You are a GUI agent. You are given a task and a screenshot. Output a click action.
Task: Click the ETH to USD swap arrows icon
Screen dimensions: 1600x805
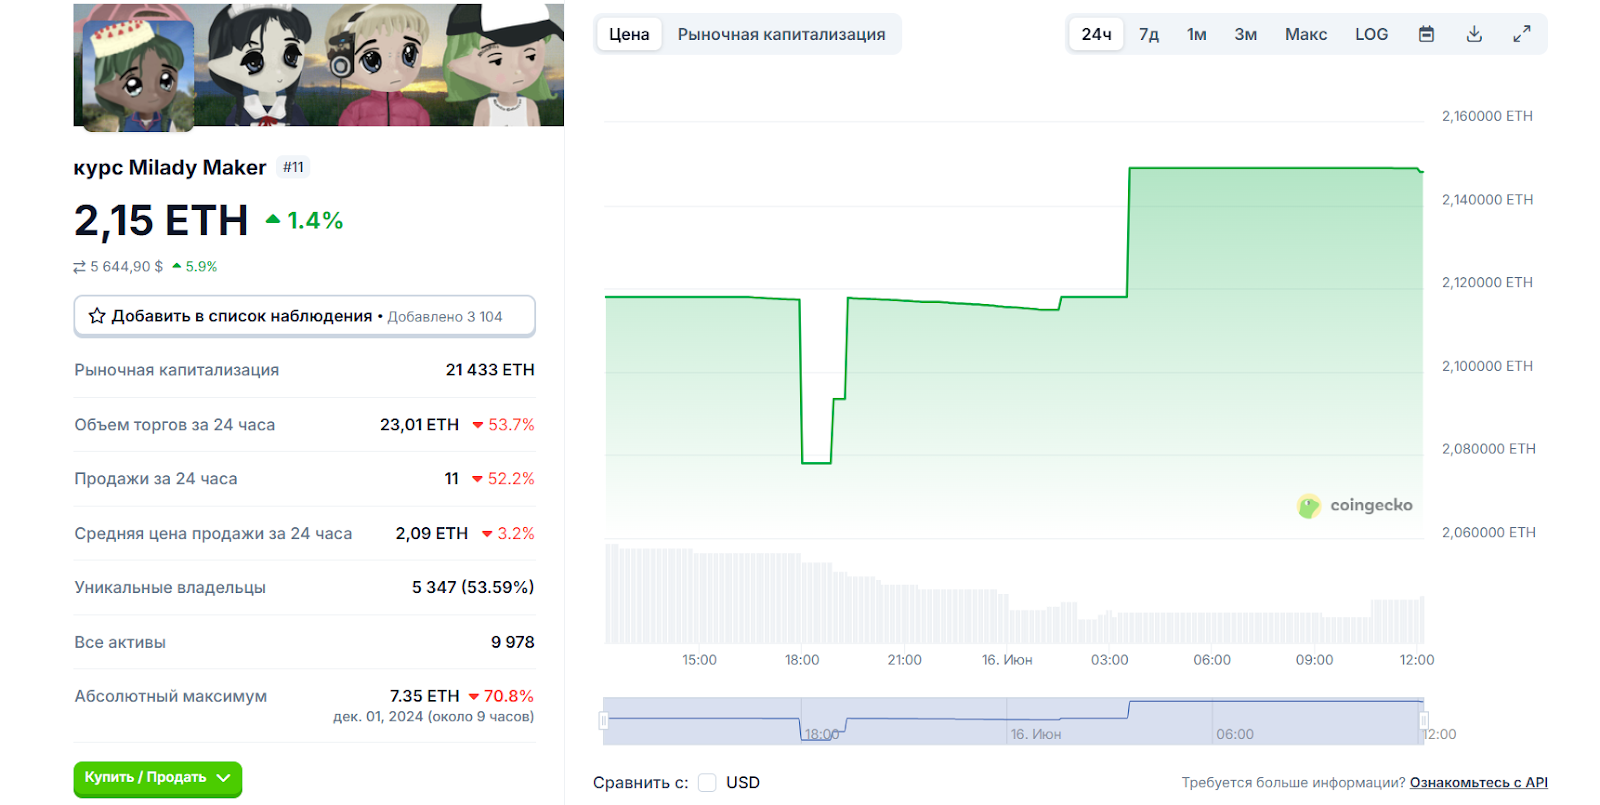pyautogui.click(x=79, y=267)
